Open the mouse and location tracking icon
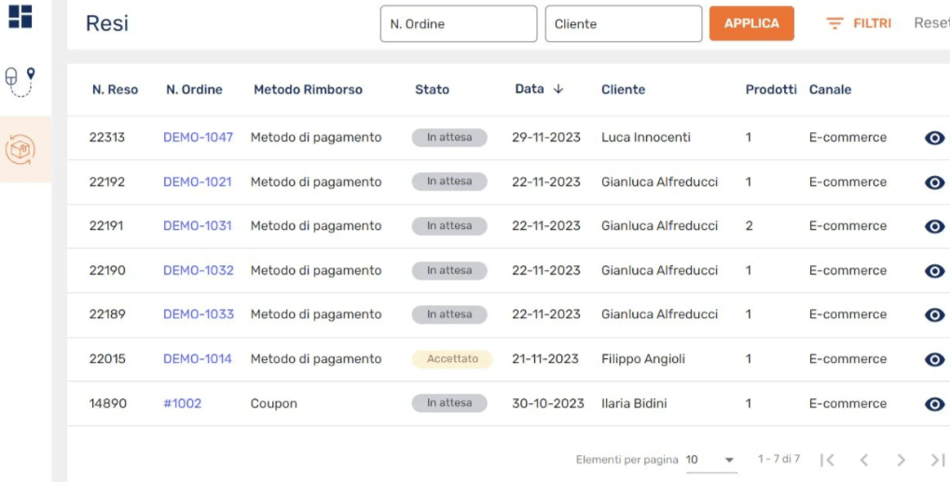The height and width of the screenshot is (482, 950). coord(20,80)
